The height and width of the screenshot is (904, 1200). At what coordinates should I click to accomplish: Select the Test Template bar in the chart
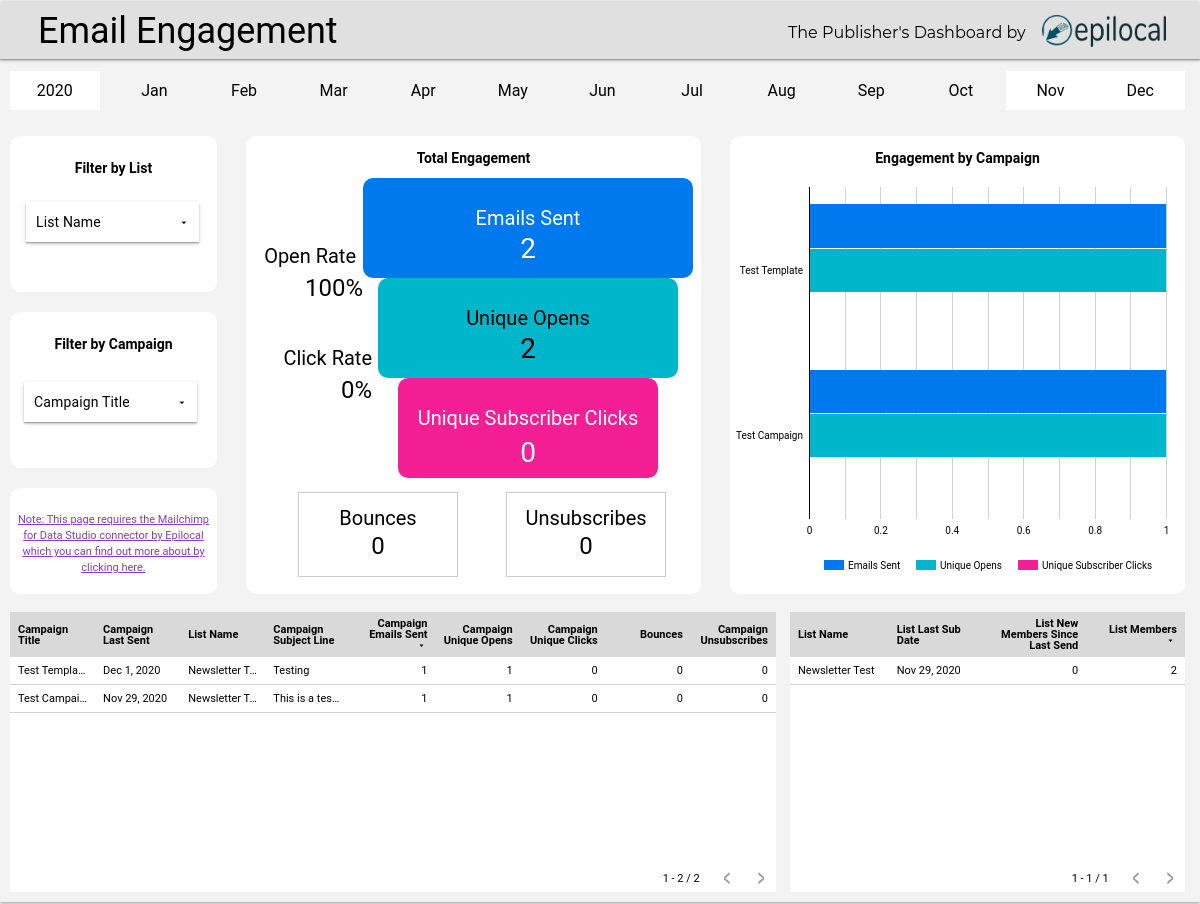(x=985, y=226)
